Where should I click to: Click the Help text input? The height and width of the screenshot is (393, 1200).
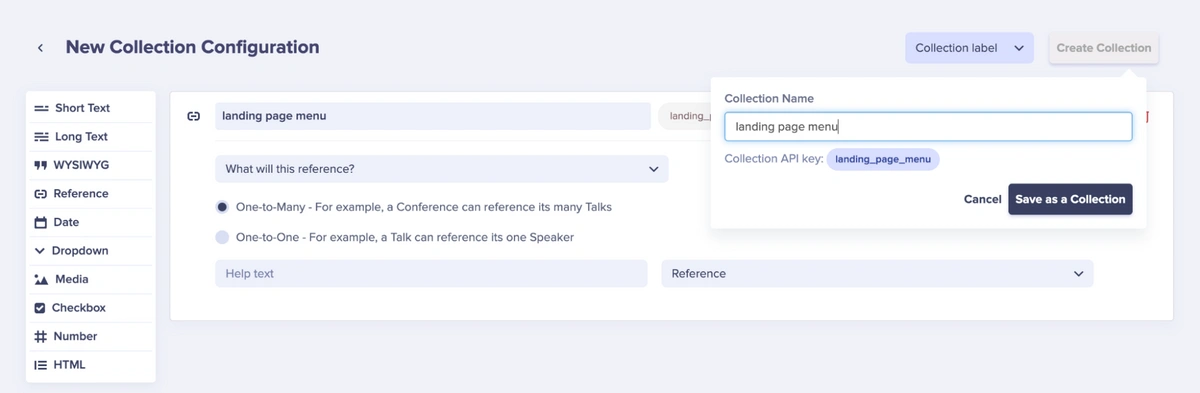tap(431, 273)
